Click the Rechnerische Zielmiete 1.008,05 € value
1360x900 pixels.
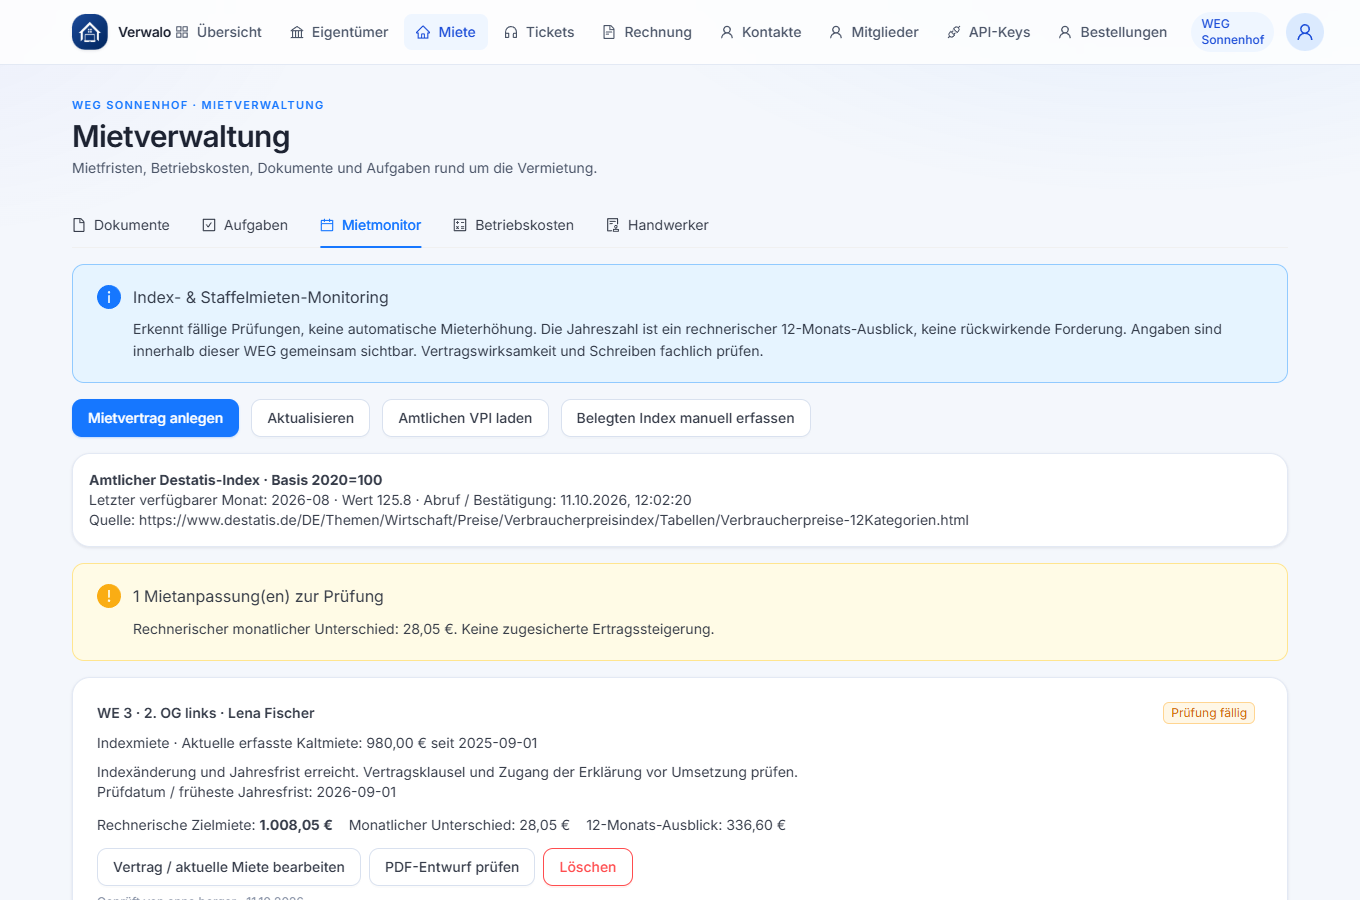click(x=296, y=825)
